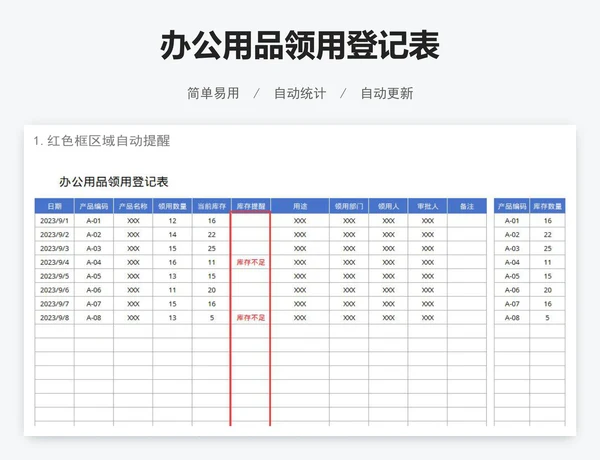Click 库存不足 warning in the 2023/9/4 row
The height and width of the screenshot is (460, 600).
[251, 262]
